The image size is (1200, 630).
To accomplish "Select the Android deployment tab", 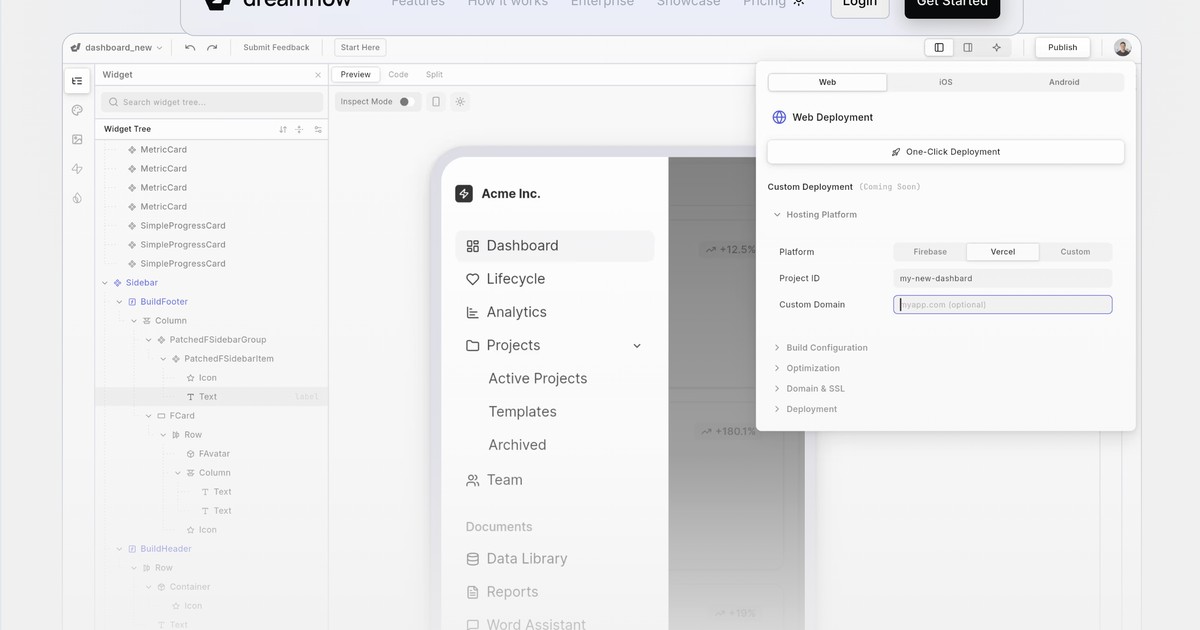I will pos(1064,82).
